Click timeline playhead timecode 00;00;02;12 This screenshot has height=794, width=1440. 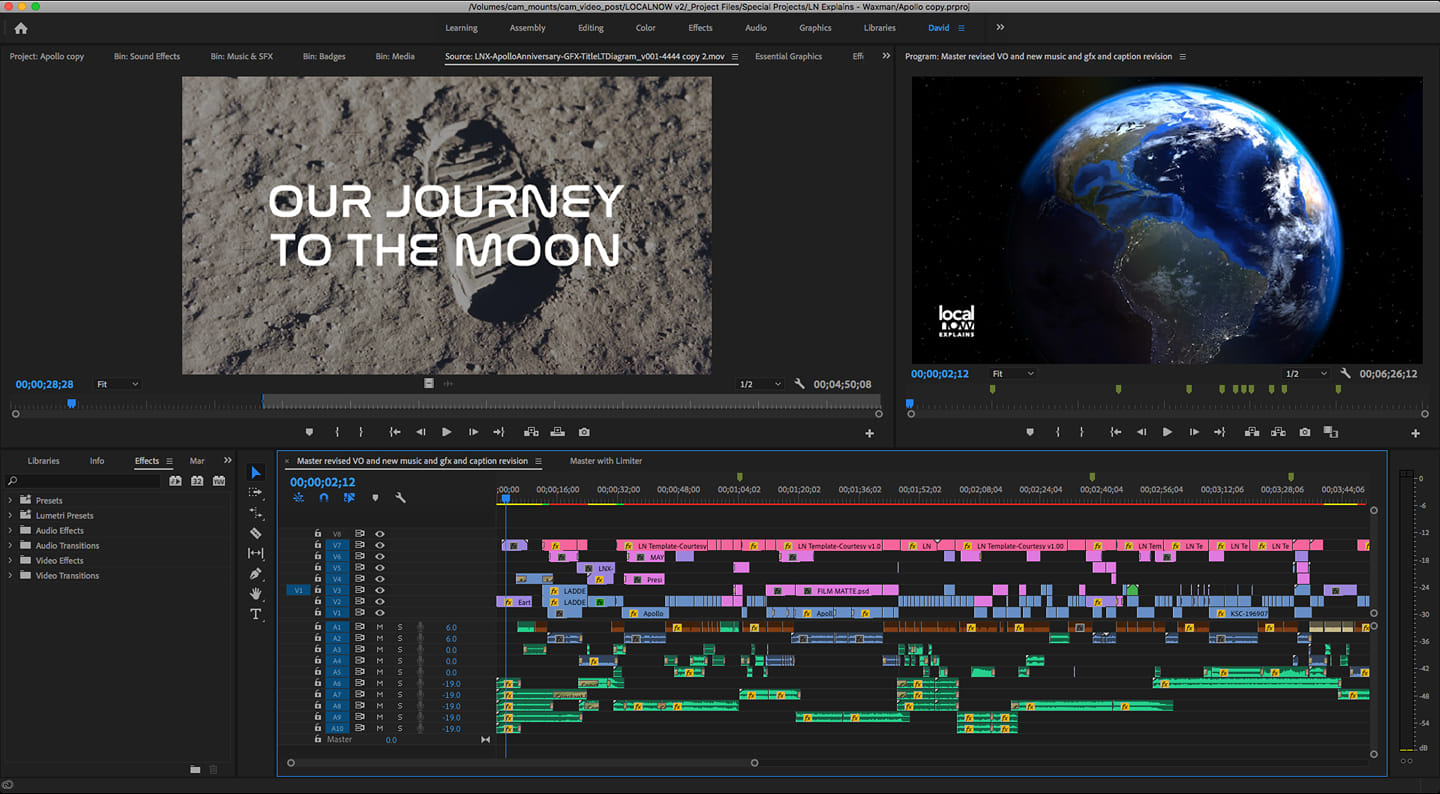click(322, 482)
